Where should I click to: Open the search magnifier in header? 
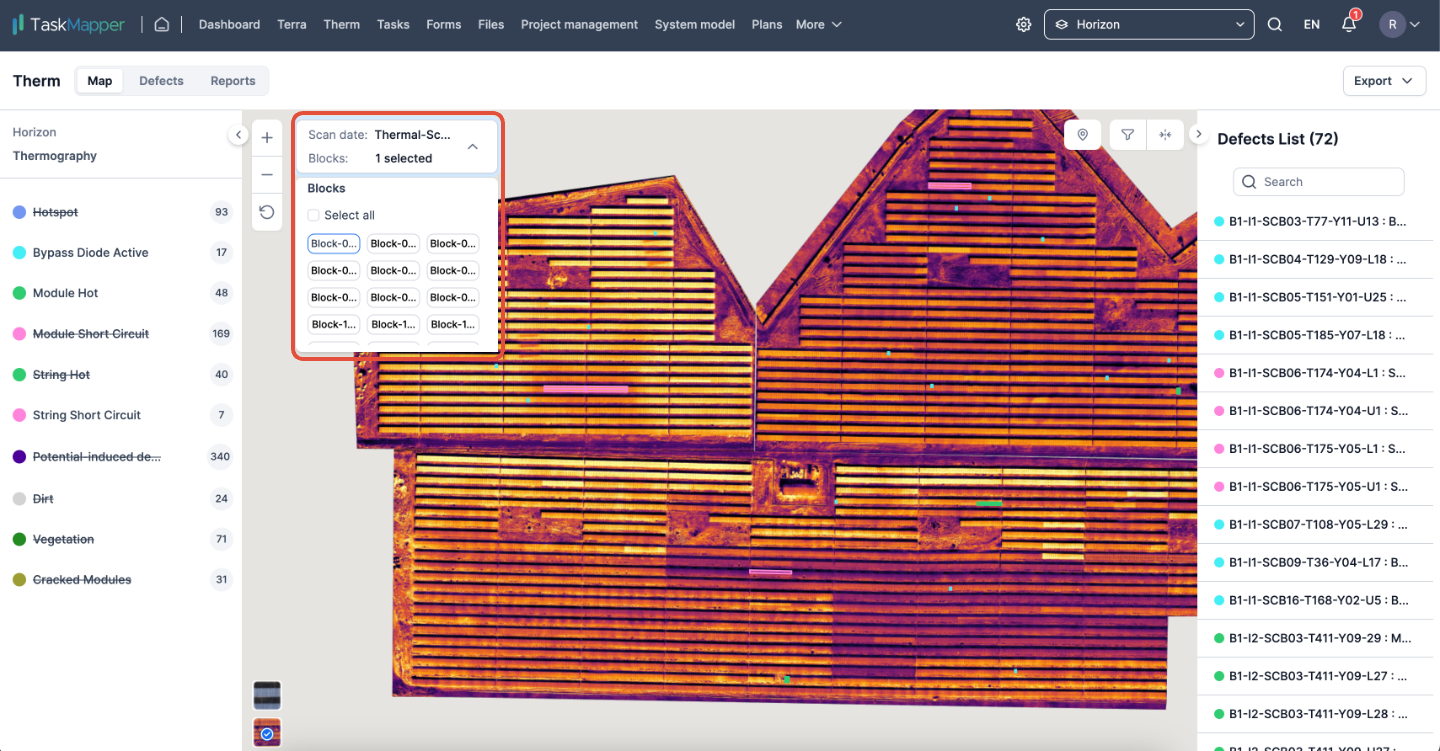1275,25
